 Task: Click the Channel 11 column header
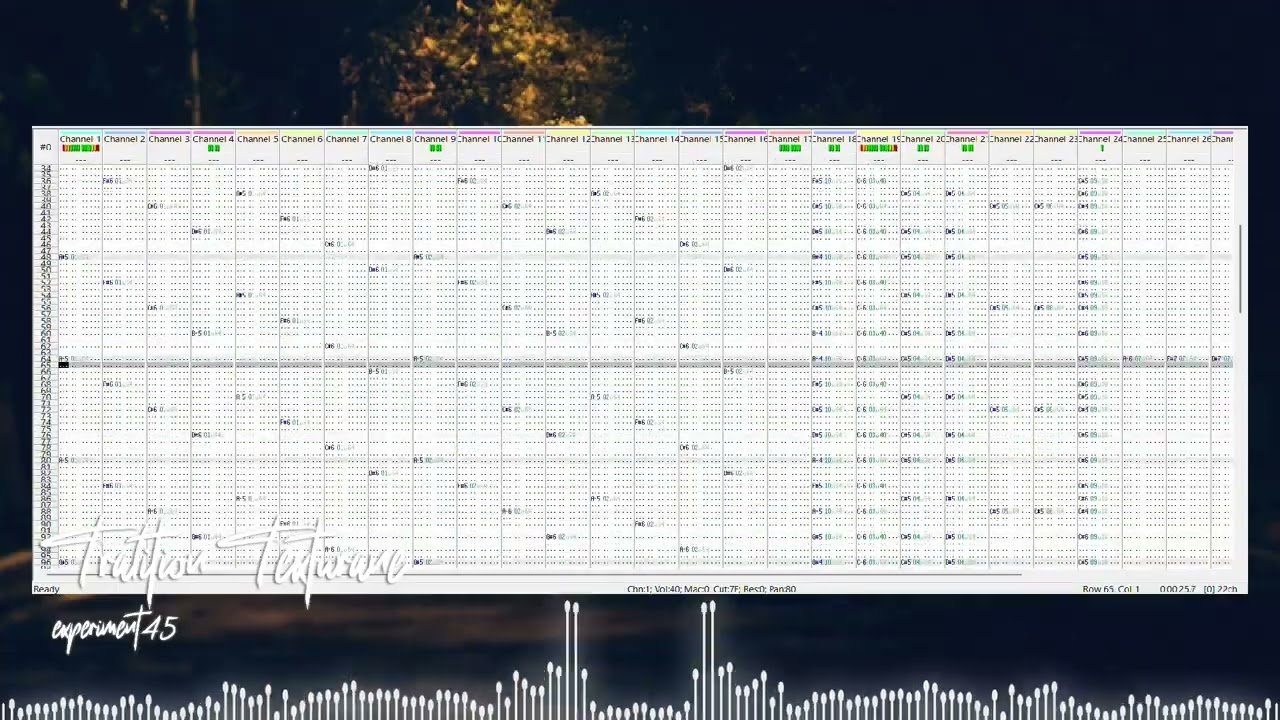(x=523, y=139)
